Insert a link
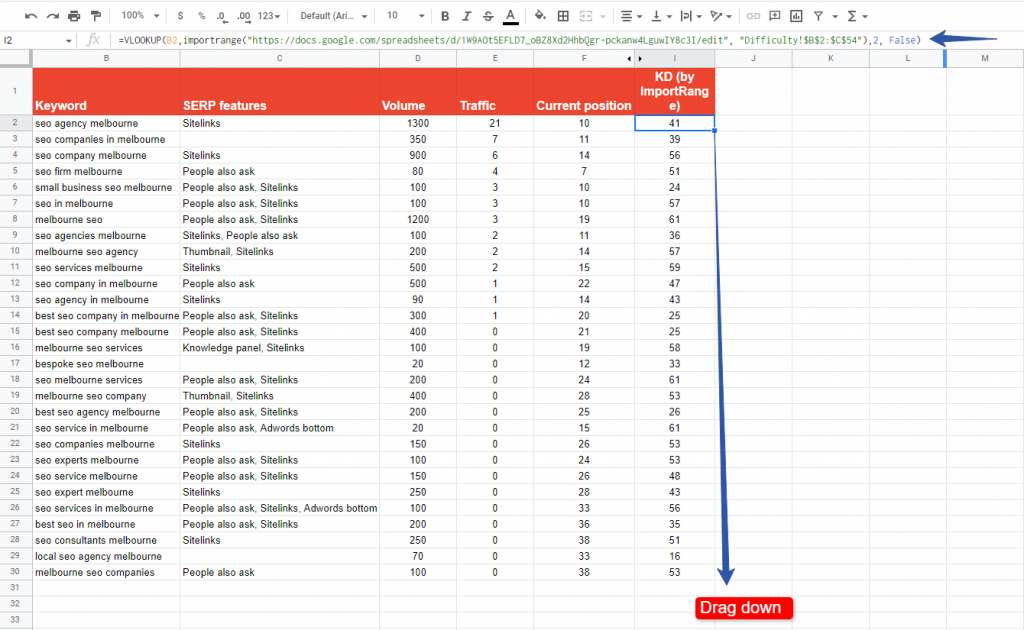 (753, 16)
